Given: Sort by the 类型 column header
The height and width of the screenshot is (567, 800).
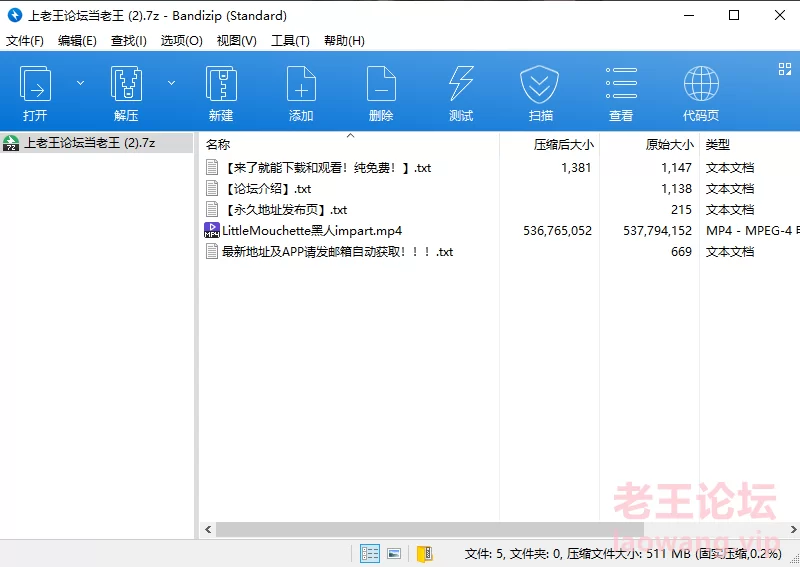Looking at the screenshot, I should point(717,145).
